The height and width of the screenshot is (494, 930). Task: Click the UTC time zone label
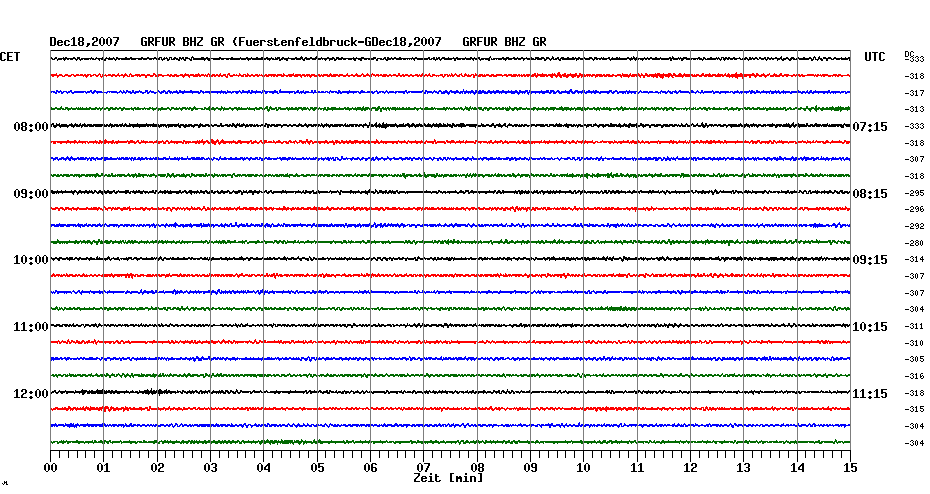(x=874, y=57)
